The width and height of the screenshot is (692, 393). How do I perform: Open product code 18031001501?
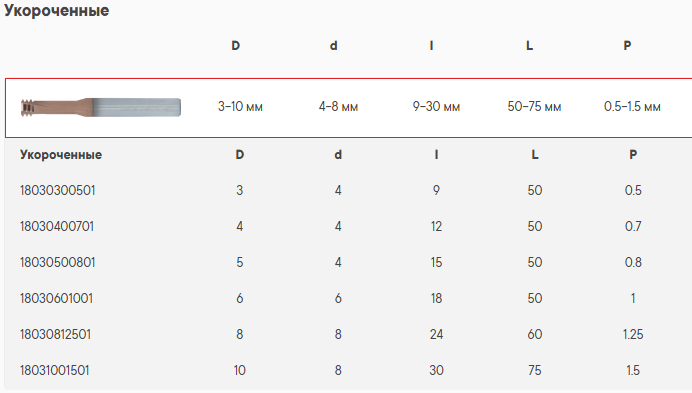click(54, 370)
